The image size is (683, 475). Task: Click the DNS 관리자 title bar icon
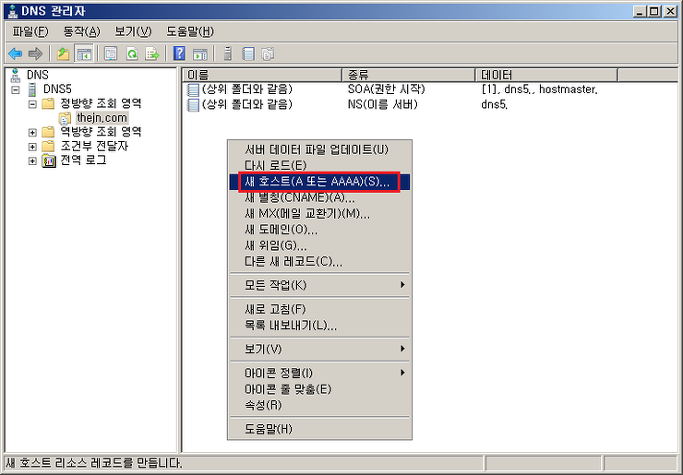12,11
